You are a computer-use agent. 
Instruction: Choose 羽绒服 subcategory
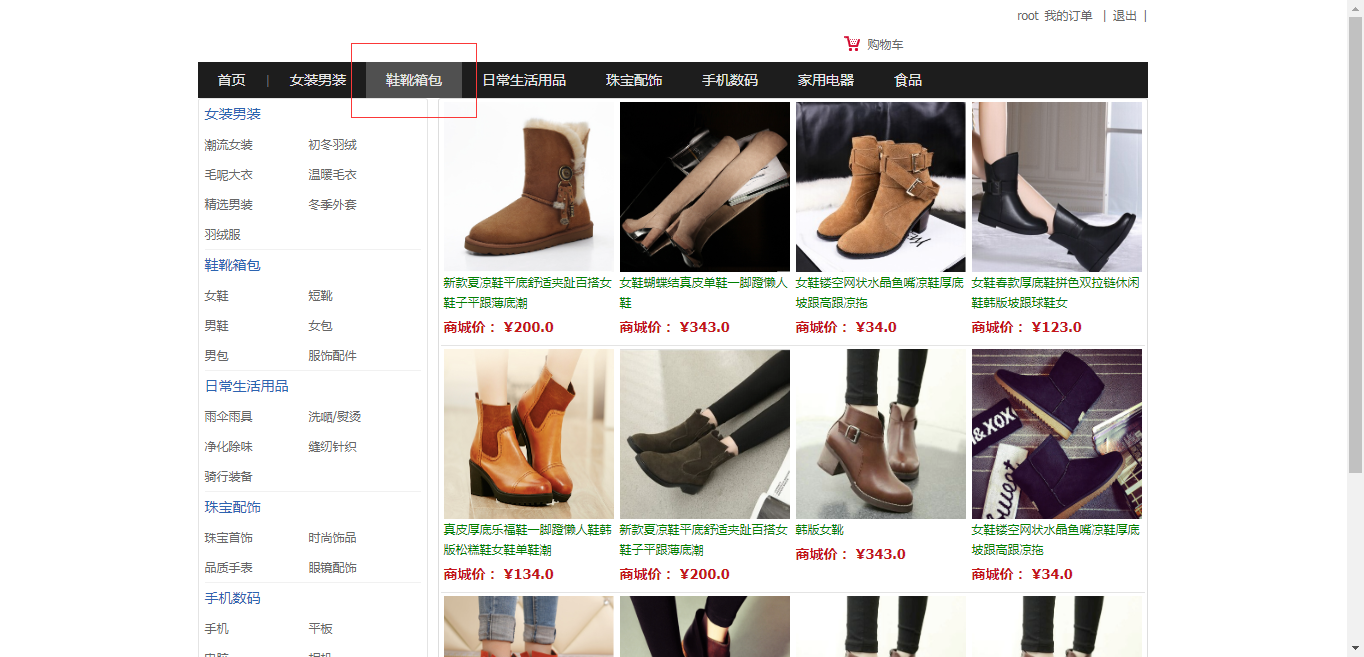223,235
